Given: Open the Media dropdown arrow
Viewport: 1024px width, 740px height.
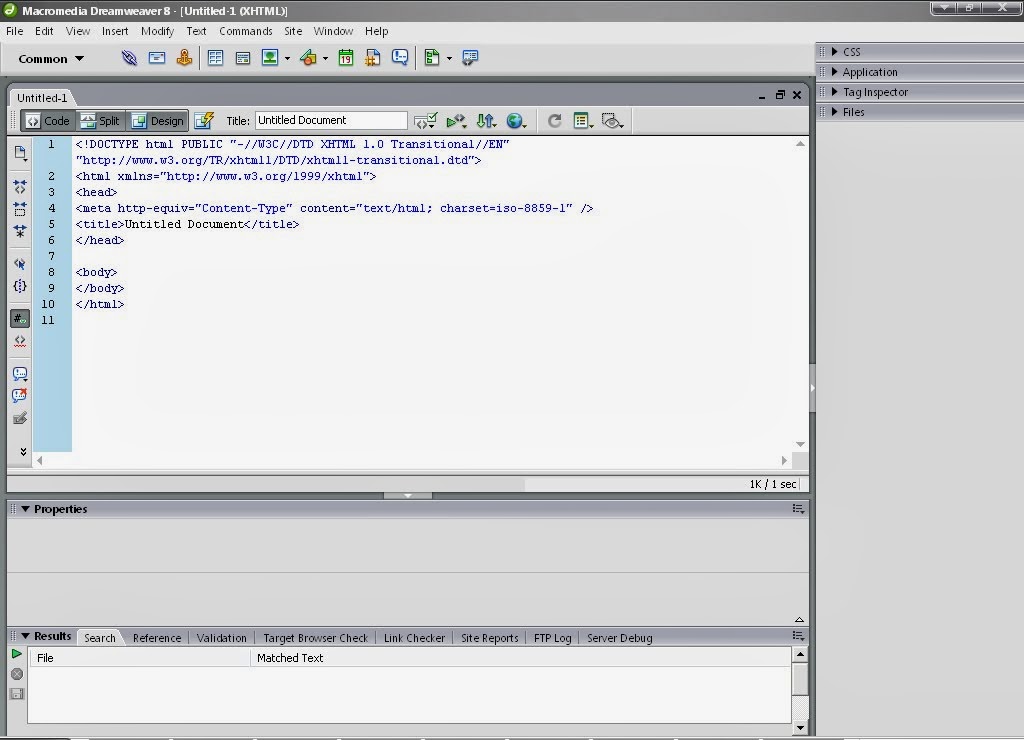Looking at the screenshot, I should click(325, 59).
